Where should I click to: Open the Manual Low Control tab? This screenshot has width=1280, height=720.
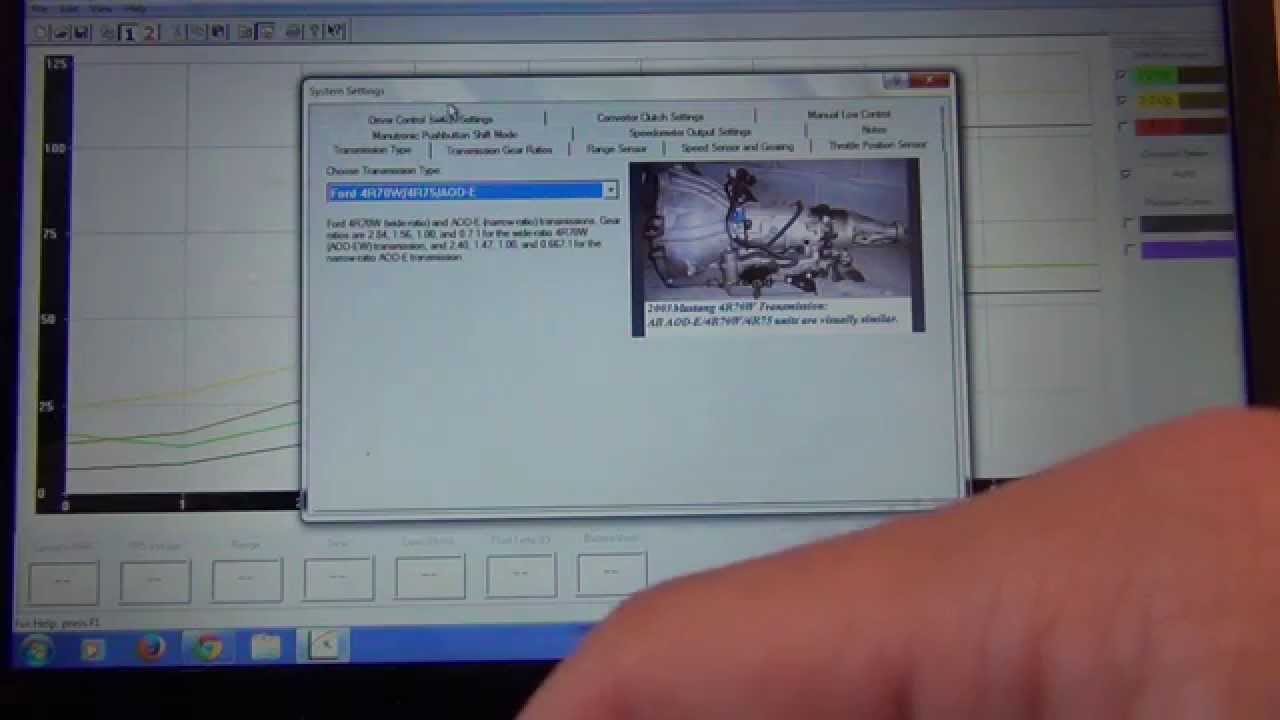(849, 114)
